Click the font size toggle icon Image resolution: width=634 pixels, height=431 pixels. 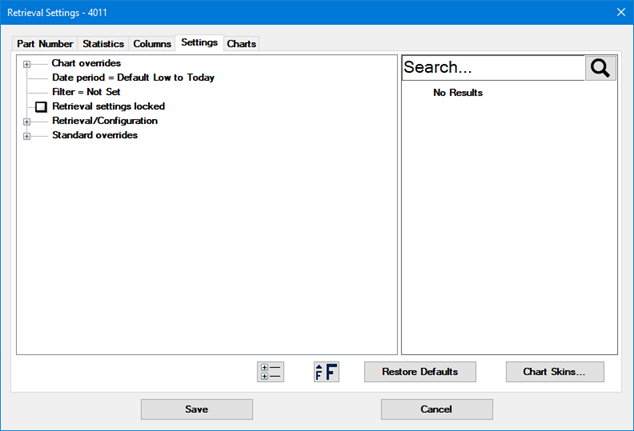coord(326,372)
